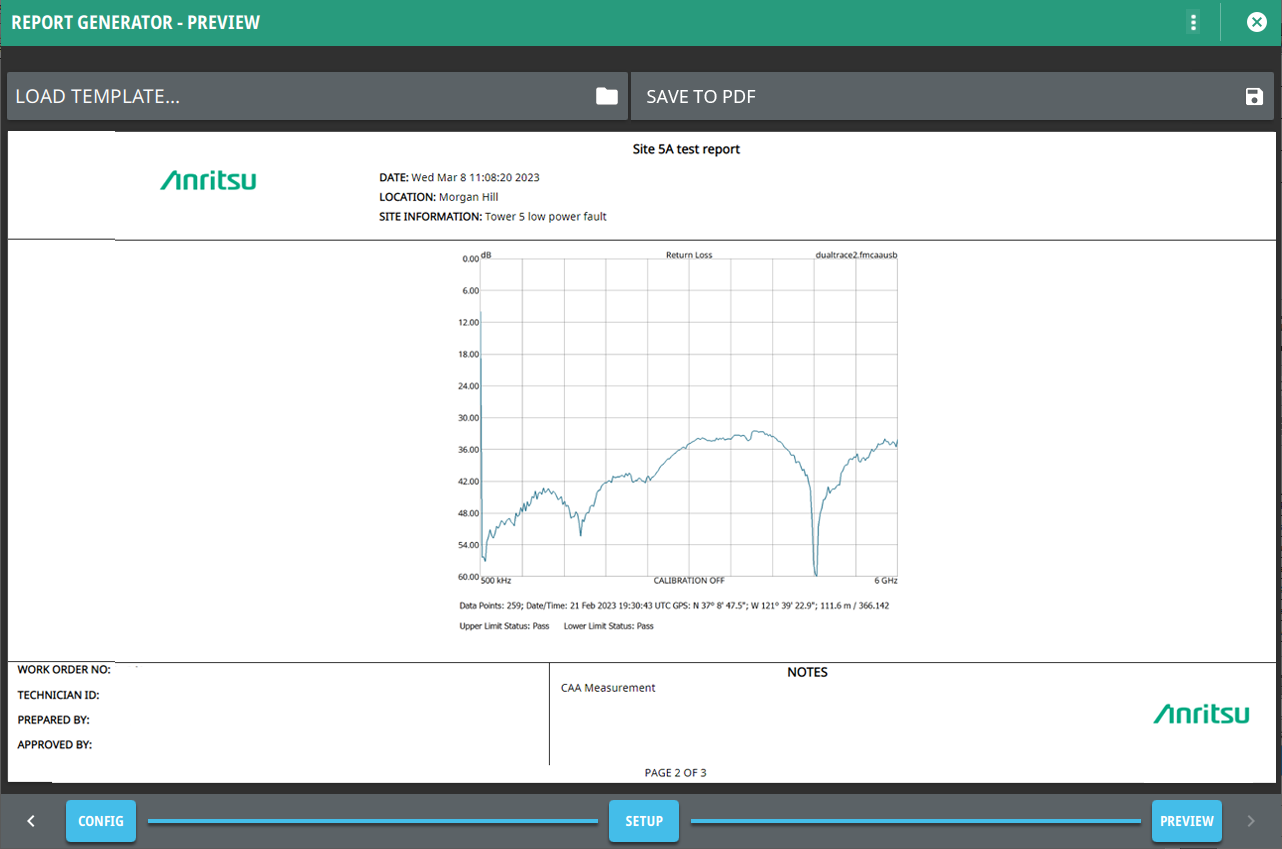
Task: Close the Report Generator preview window
Action: (x=1256, y=22)
